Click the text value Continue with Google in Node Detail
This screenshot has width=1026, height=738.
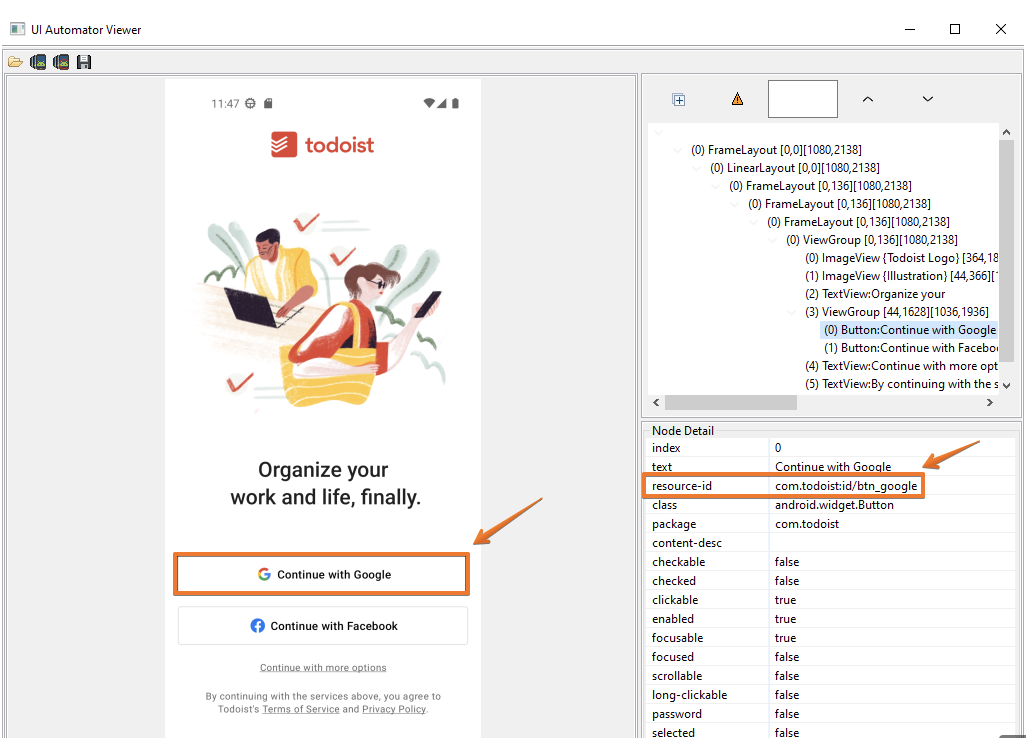coord(833,466)
